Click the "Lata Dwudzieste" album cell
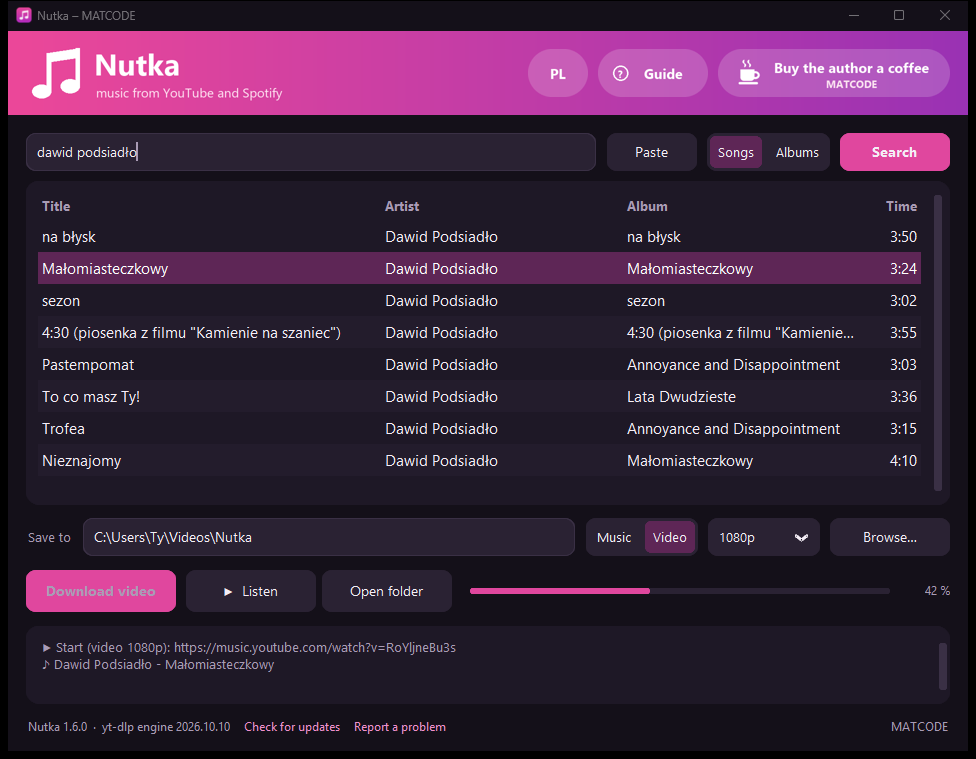 (681, 397)
